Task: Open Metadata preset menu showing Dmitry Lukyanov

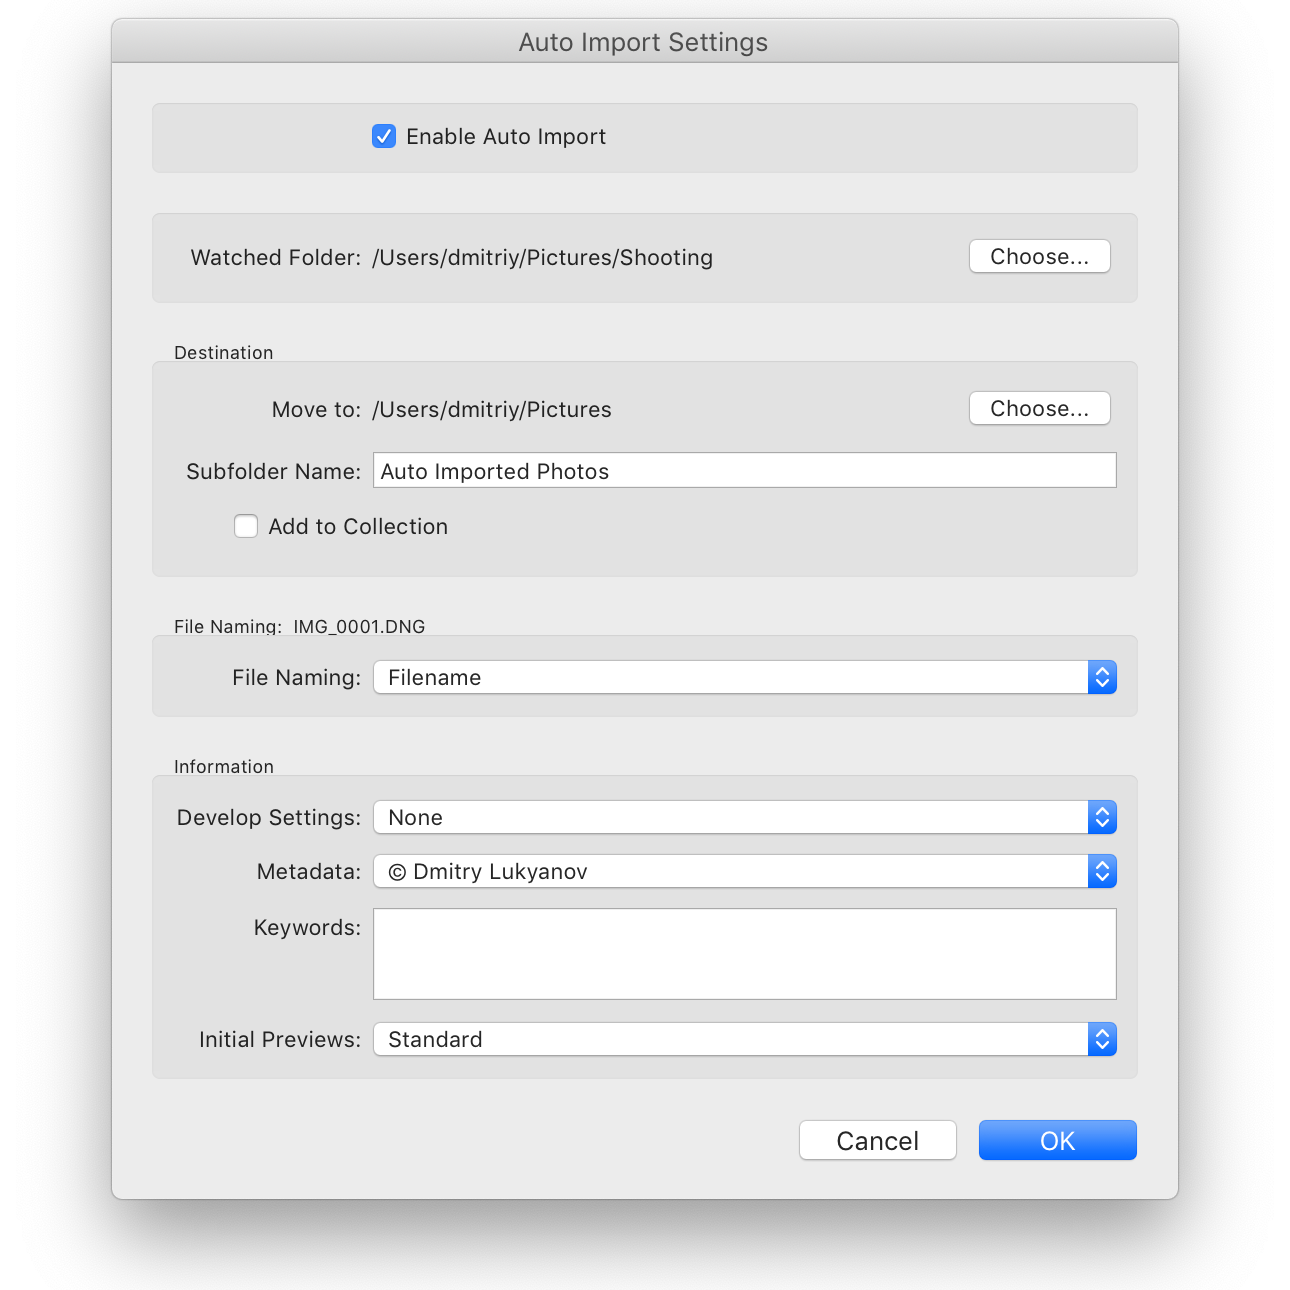Action: click(730, 872)
